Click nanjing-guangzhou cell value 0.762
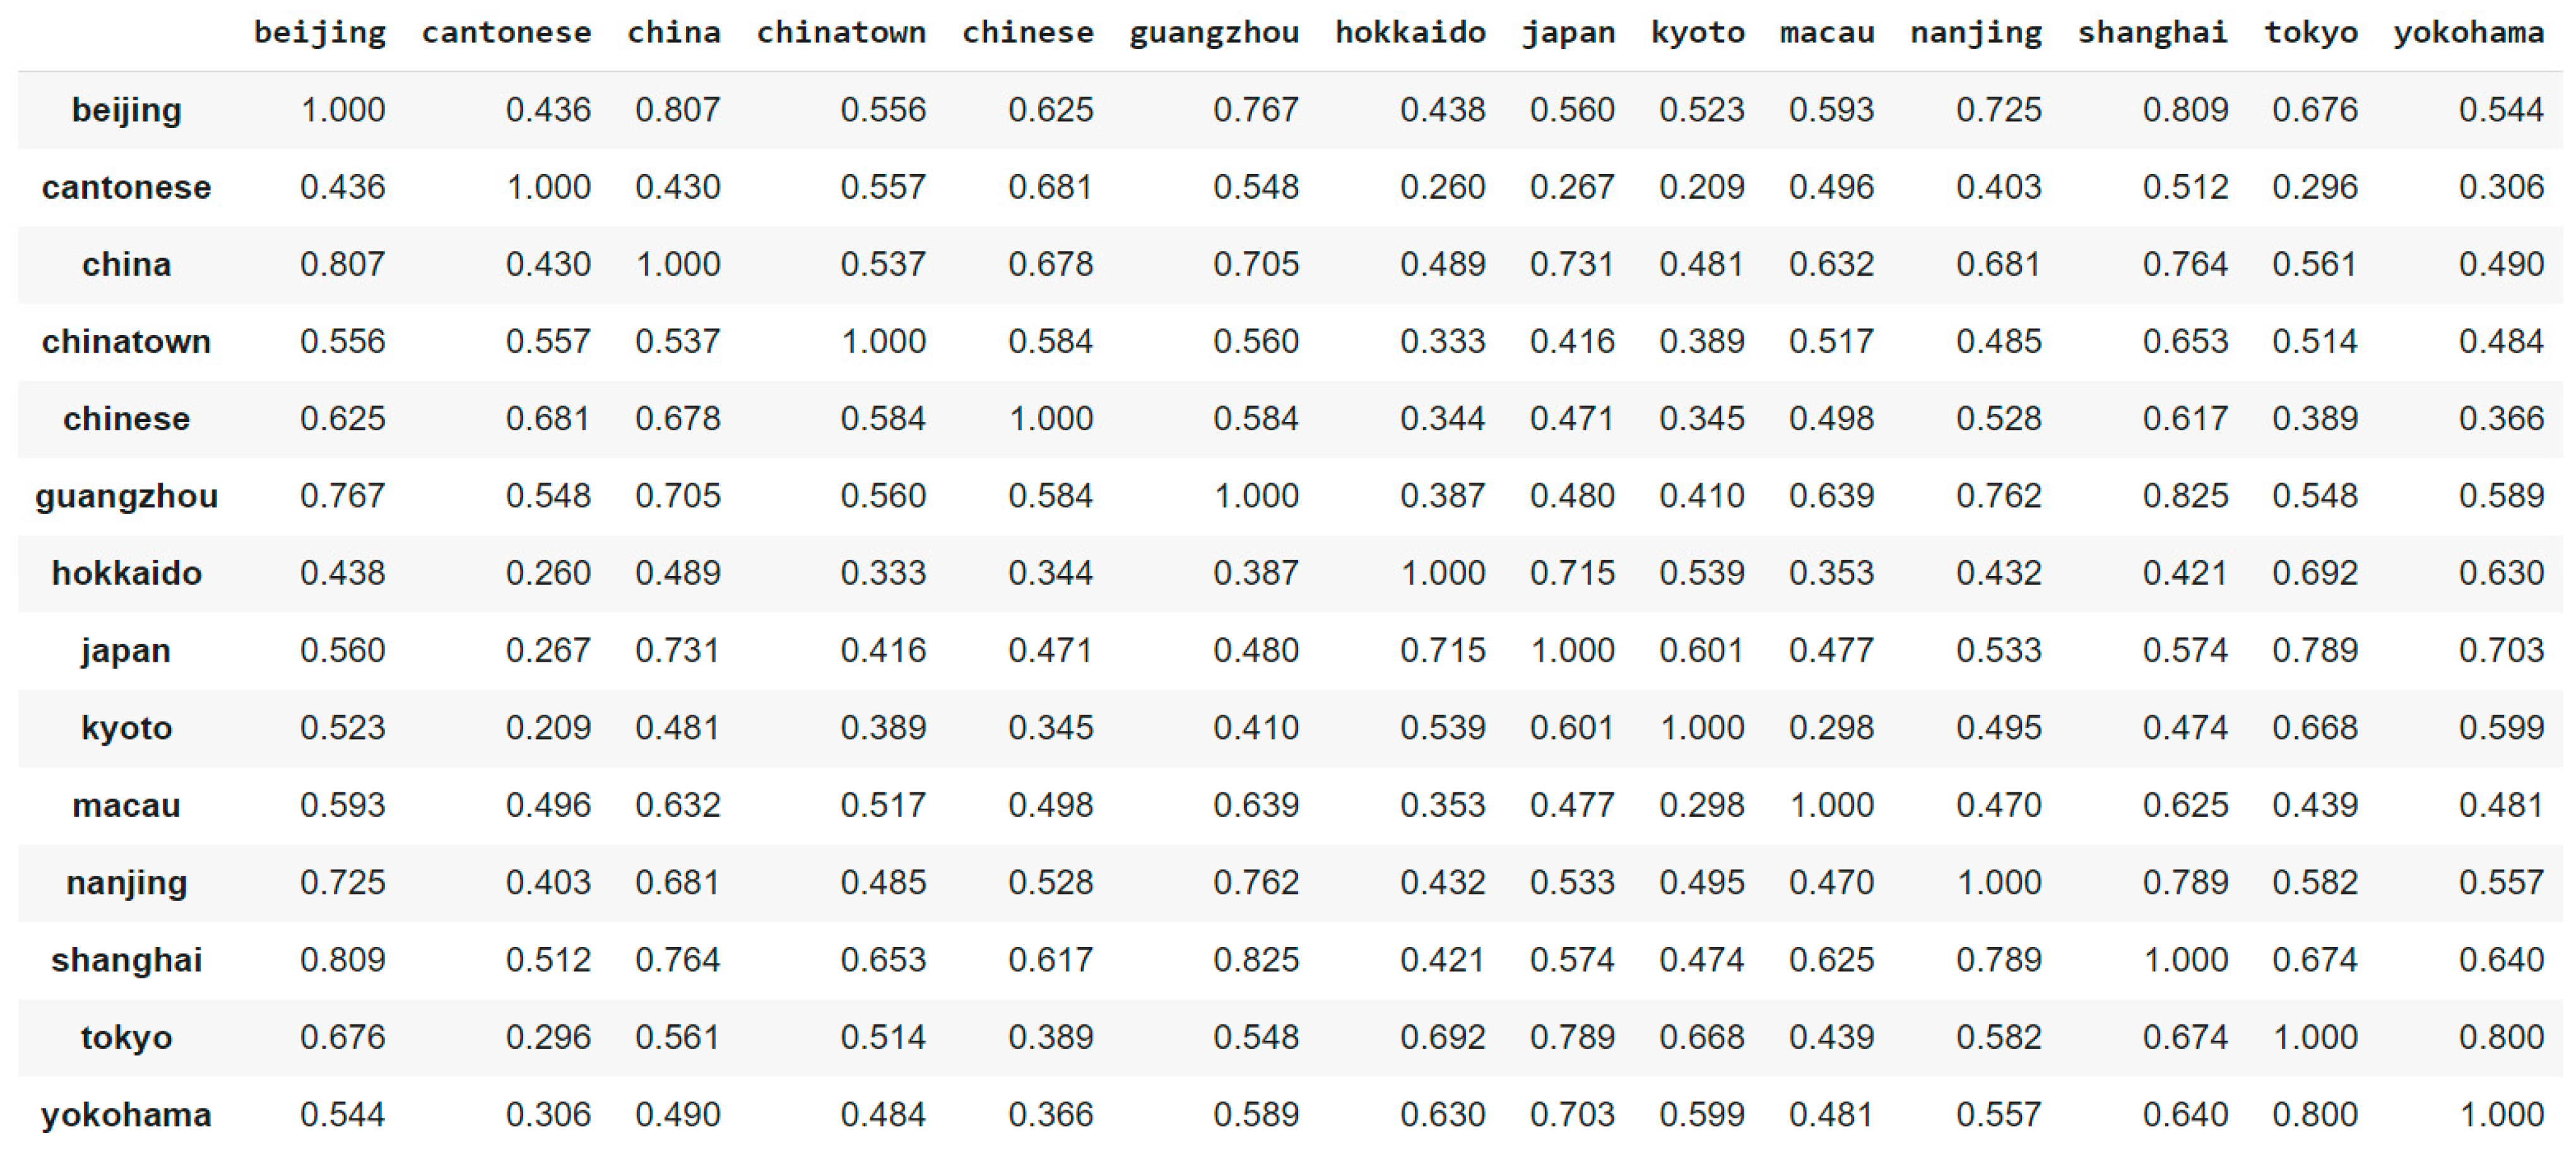 click(1256, 882)
